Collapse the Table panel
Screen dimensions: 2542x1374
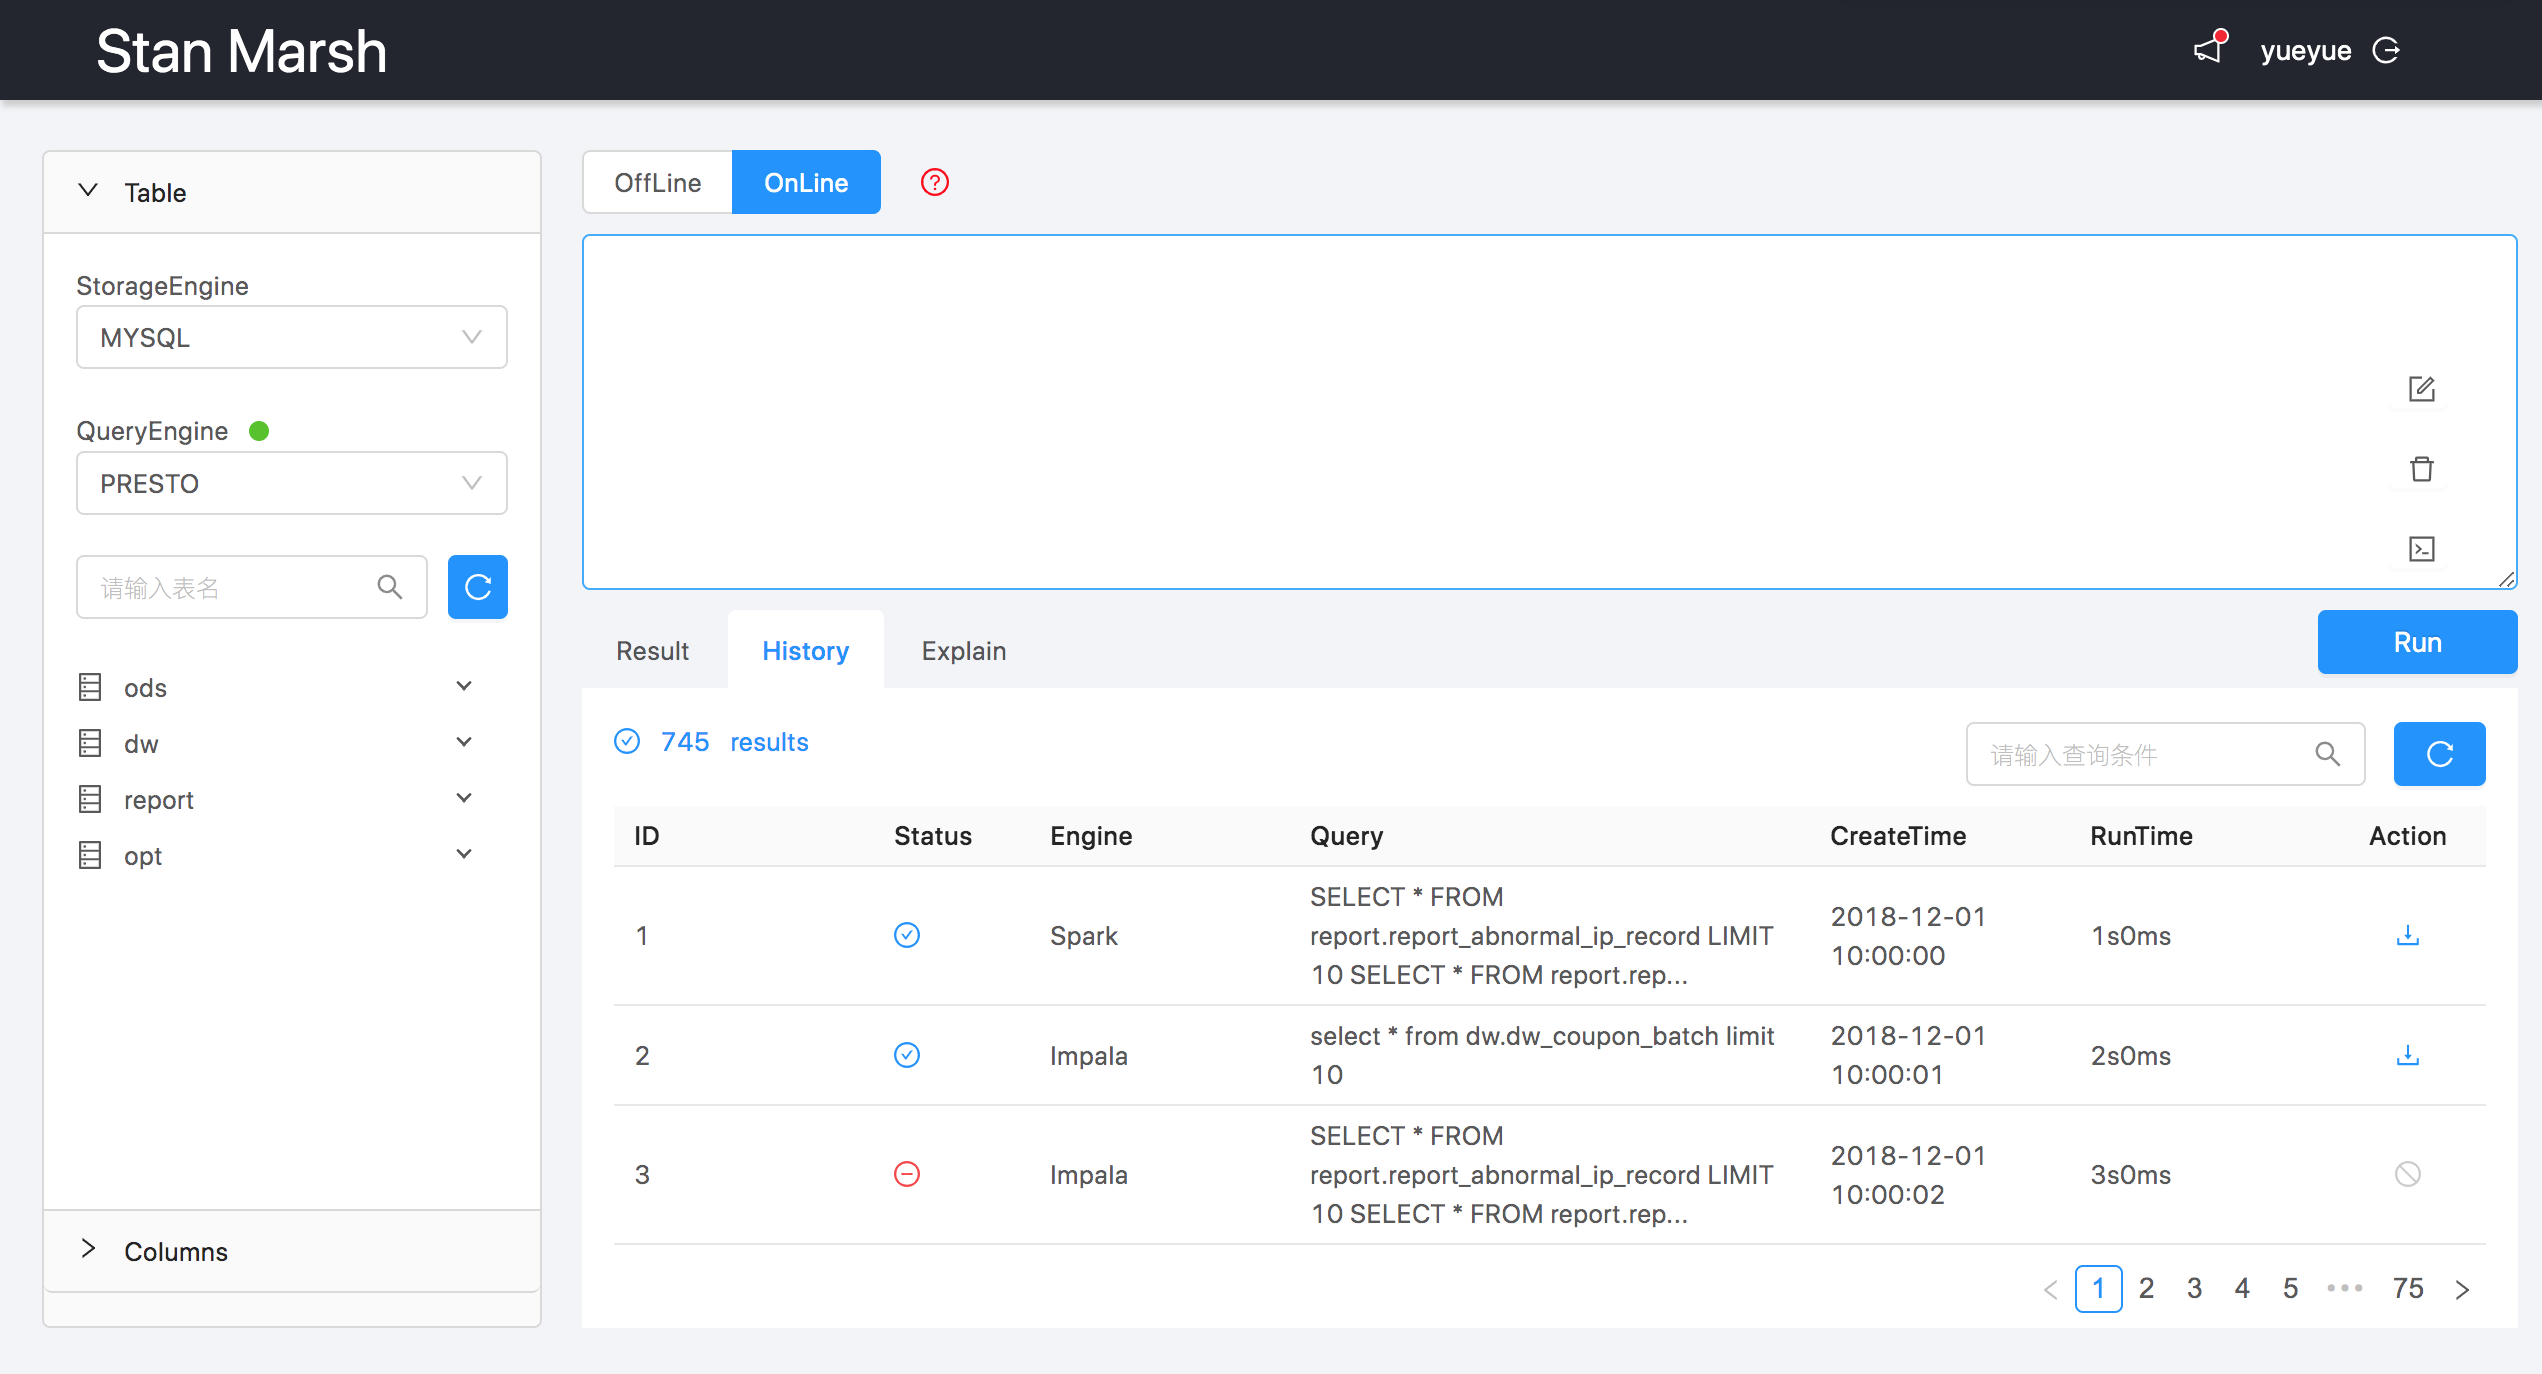point(292,192)
